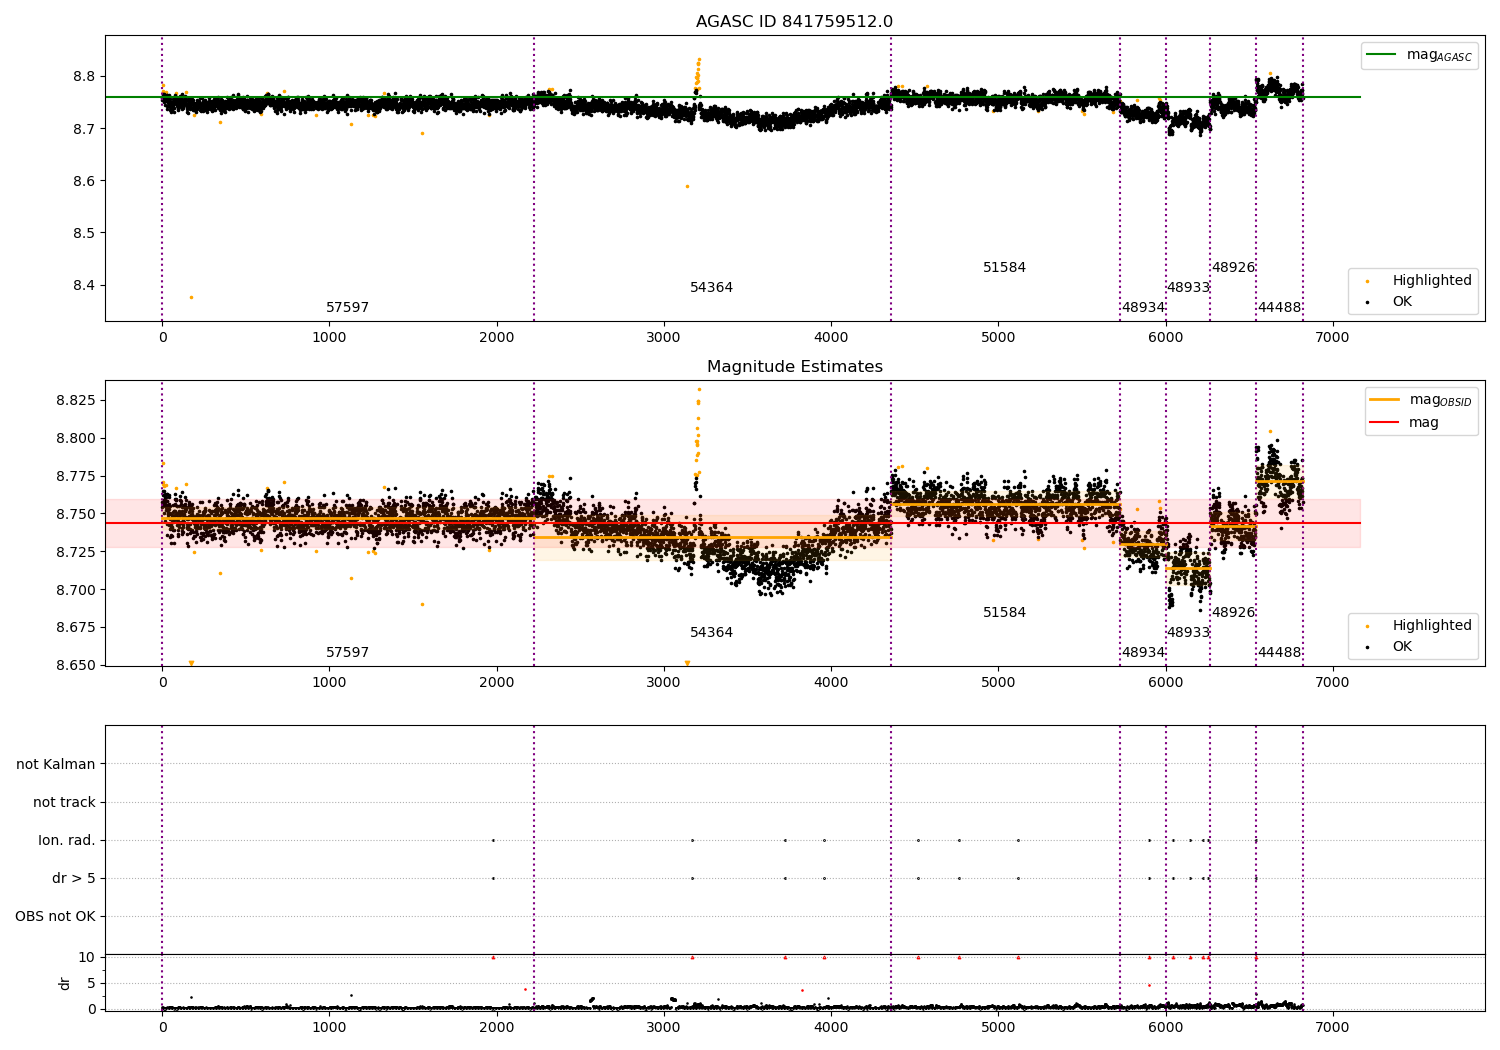The image size is (1500, 1050).
Task: Click "Highlighted" in the Magnitude Estimates legend
Action: [x=1431, y=626]
